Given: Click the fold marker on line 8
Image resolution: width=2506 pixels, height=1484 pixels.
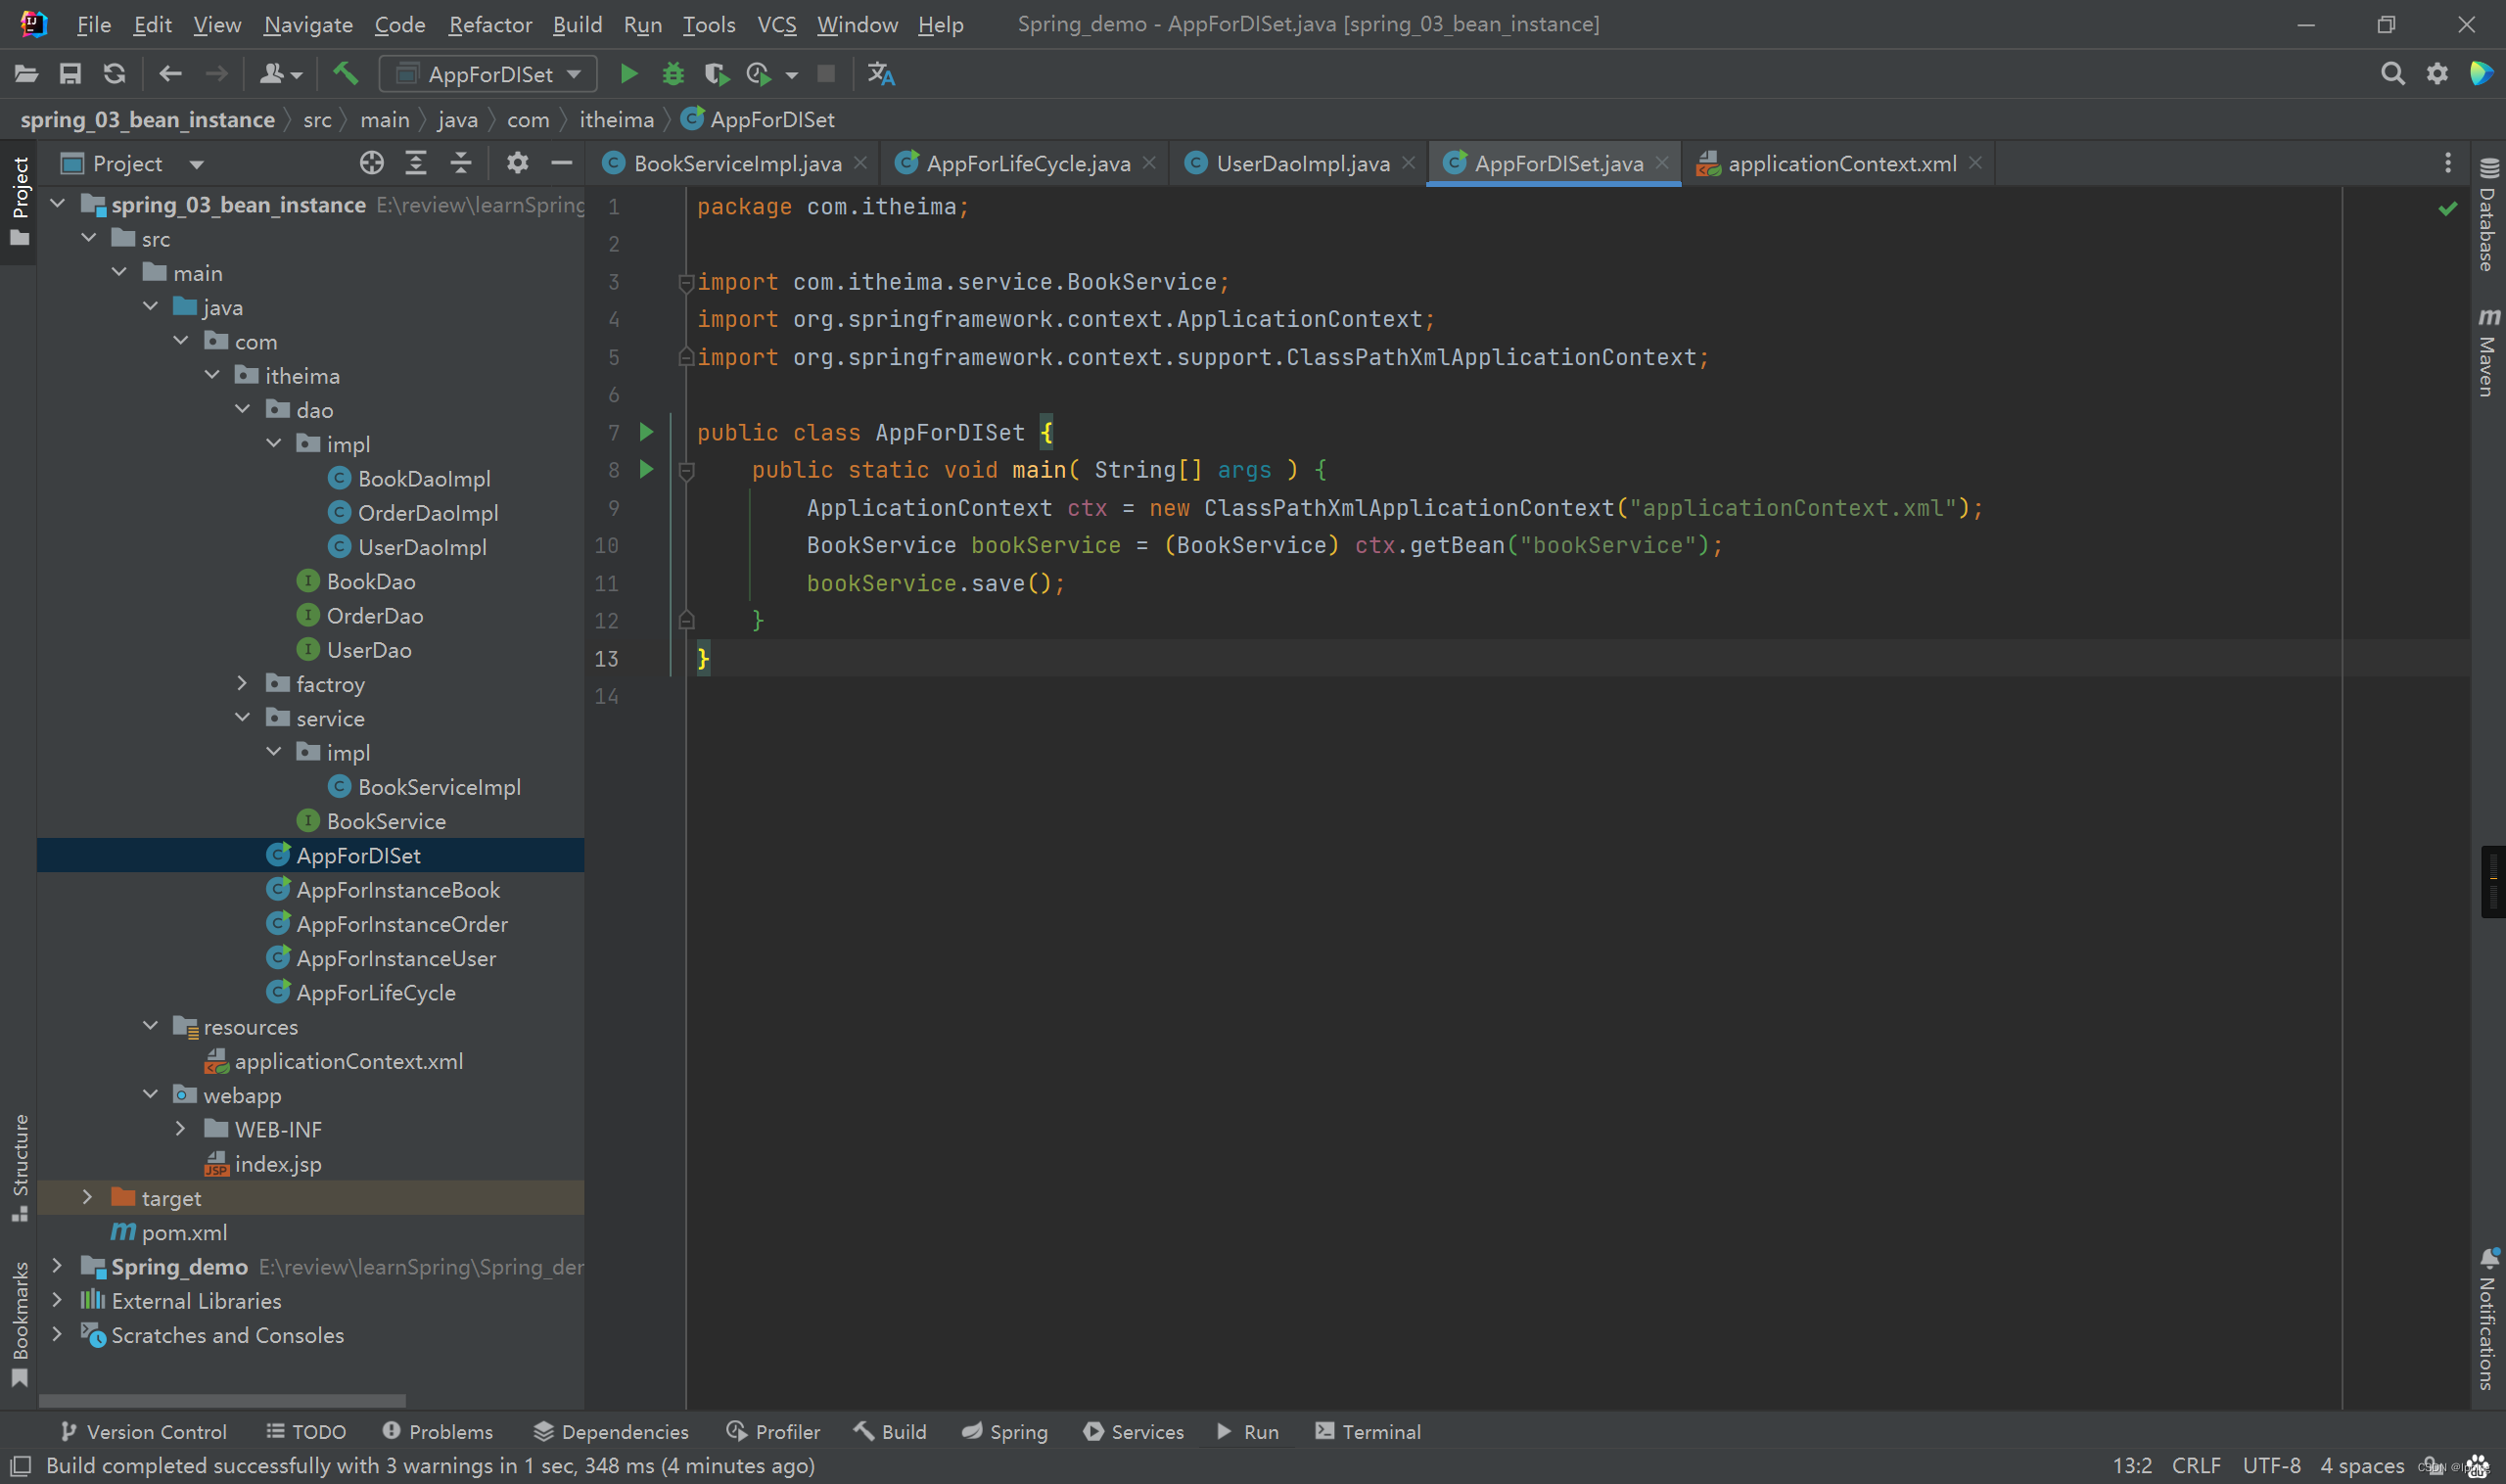Looking at the screenshot, I should pyautogui.click(x=686, y=470).
